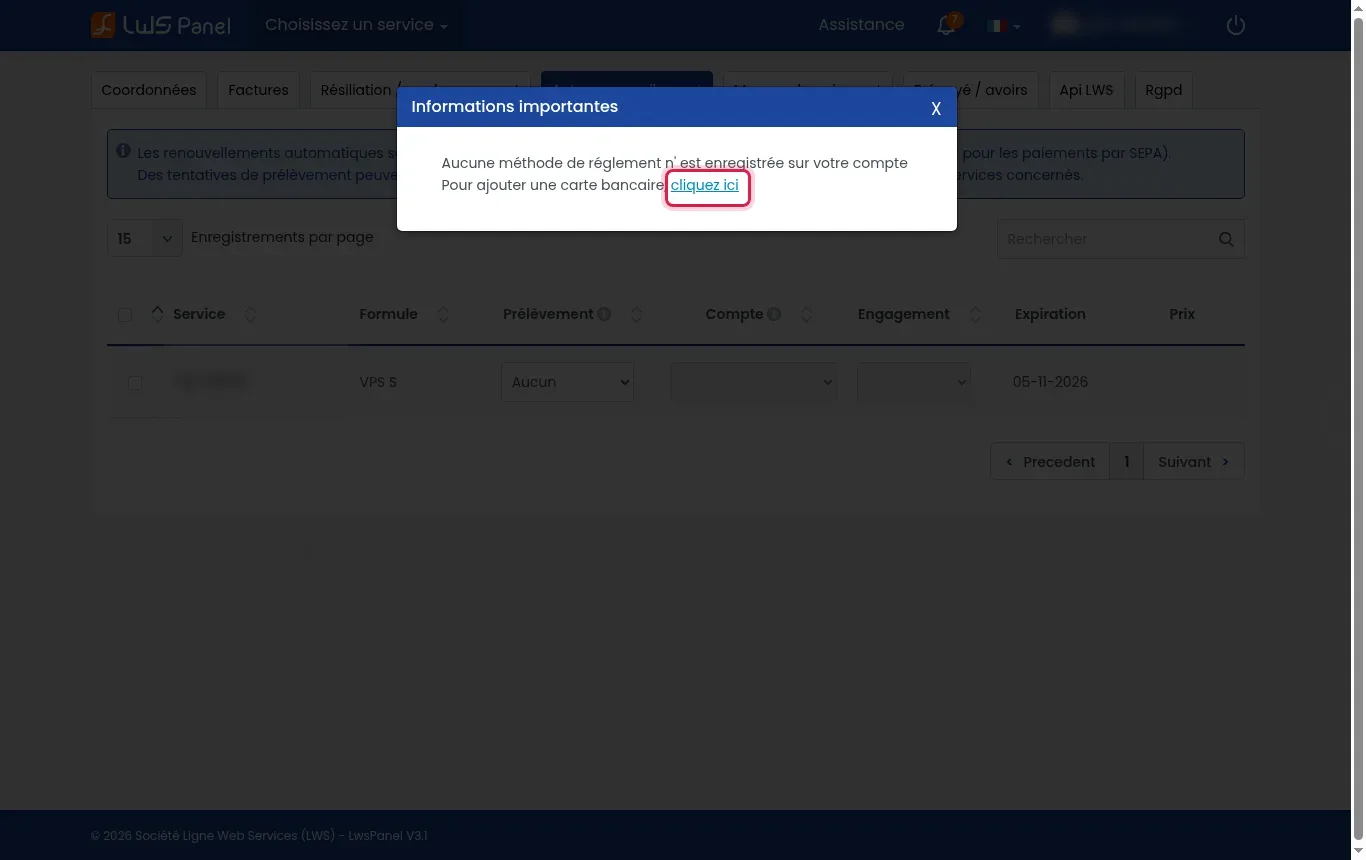Tick the checkbox for the VPS S row
The height and width of the screenshot is (860, 1366).
[x=135, y=383]
